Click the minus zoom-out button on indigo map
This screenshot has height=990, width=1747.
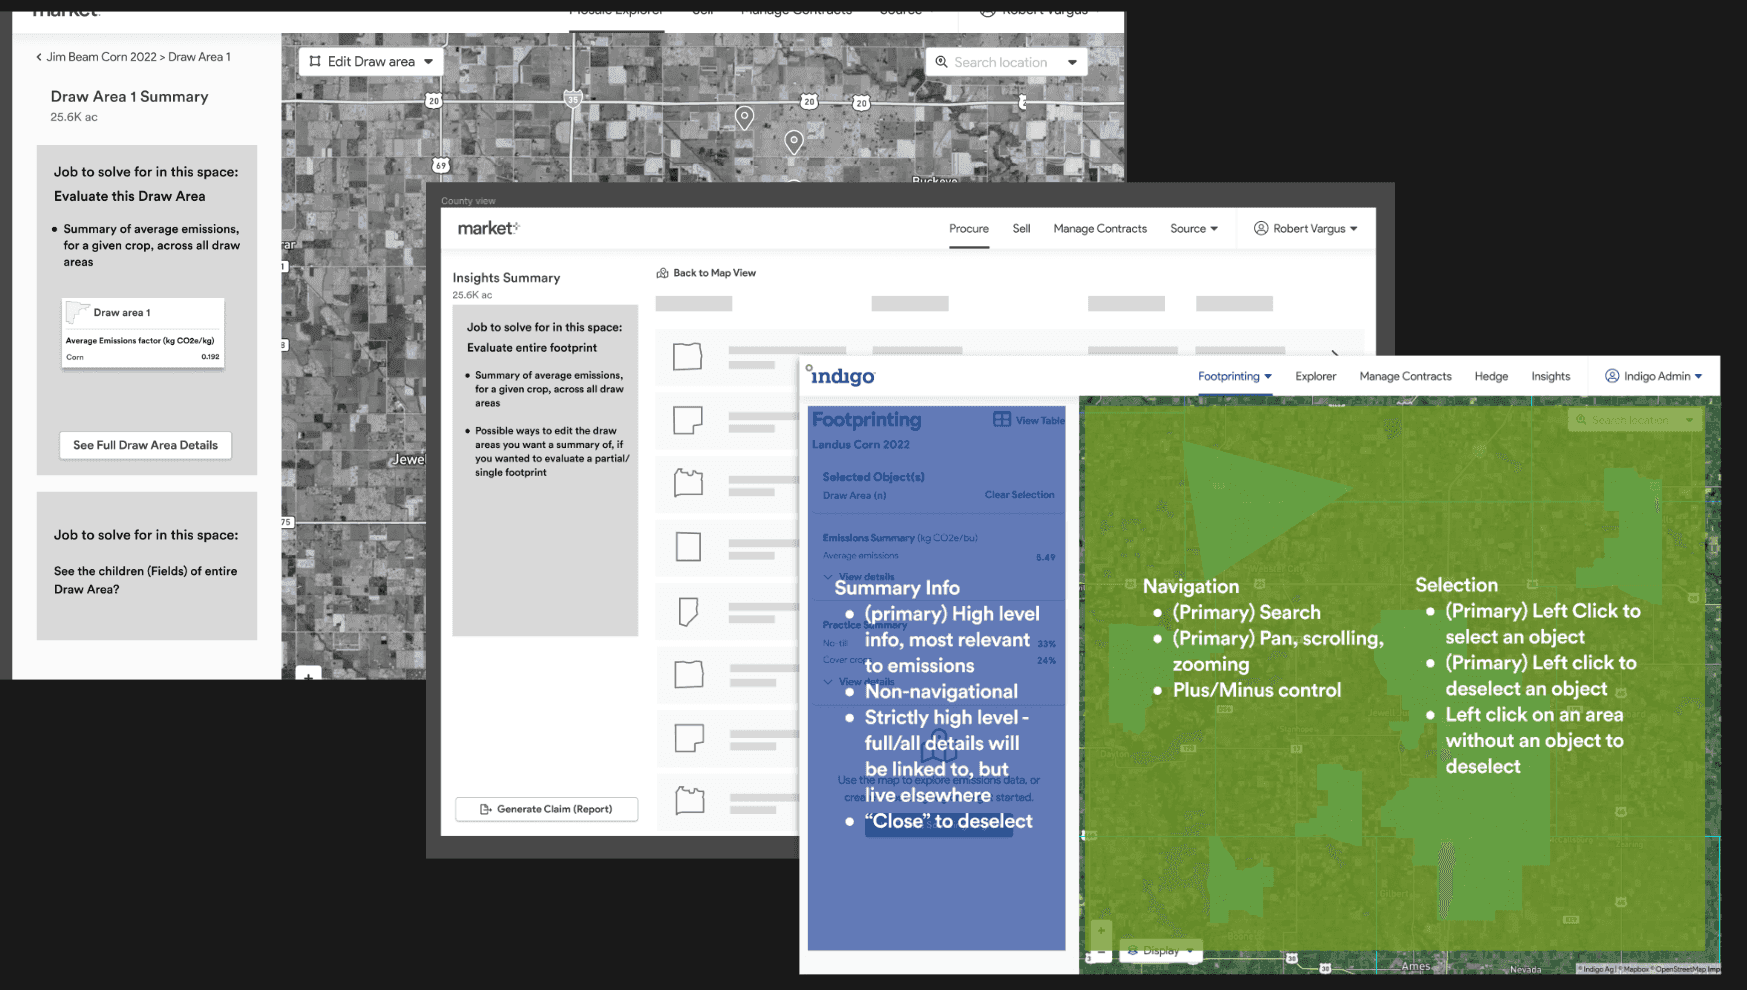(1101, 953)
